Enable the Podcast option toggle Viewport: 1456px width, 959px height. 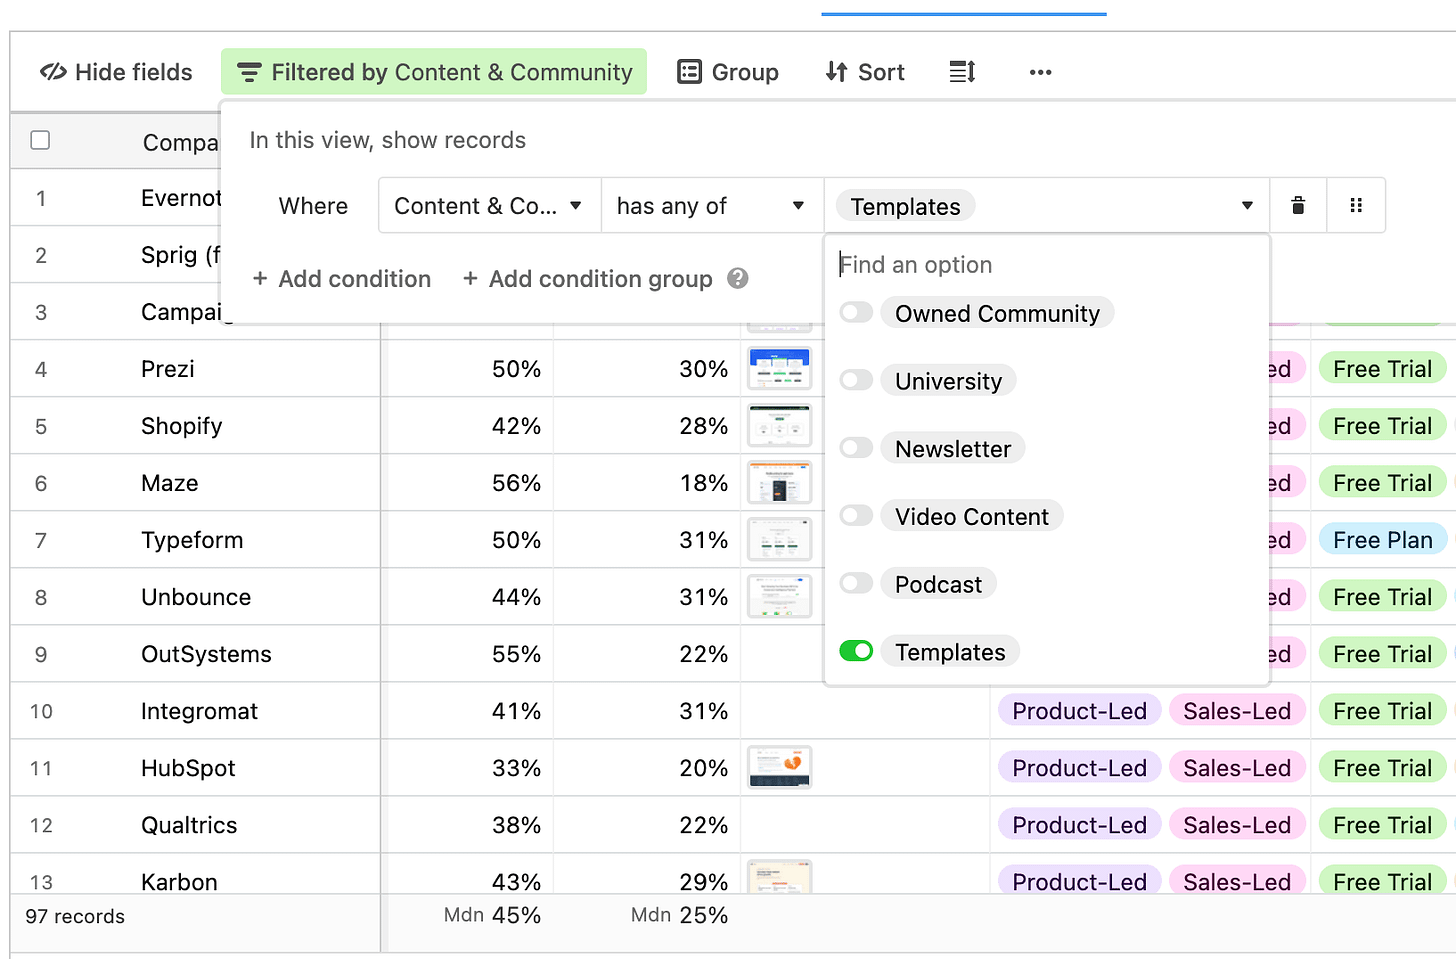point(856,583)
